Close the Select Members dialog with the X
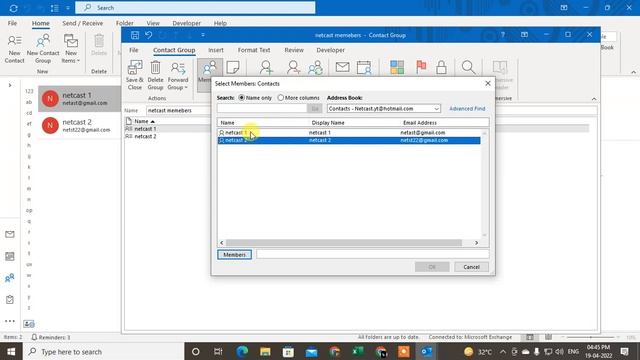 pyautogui.click(x=488, y=83)
